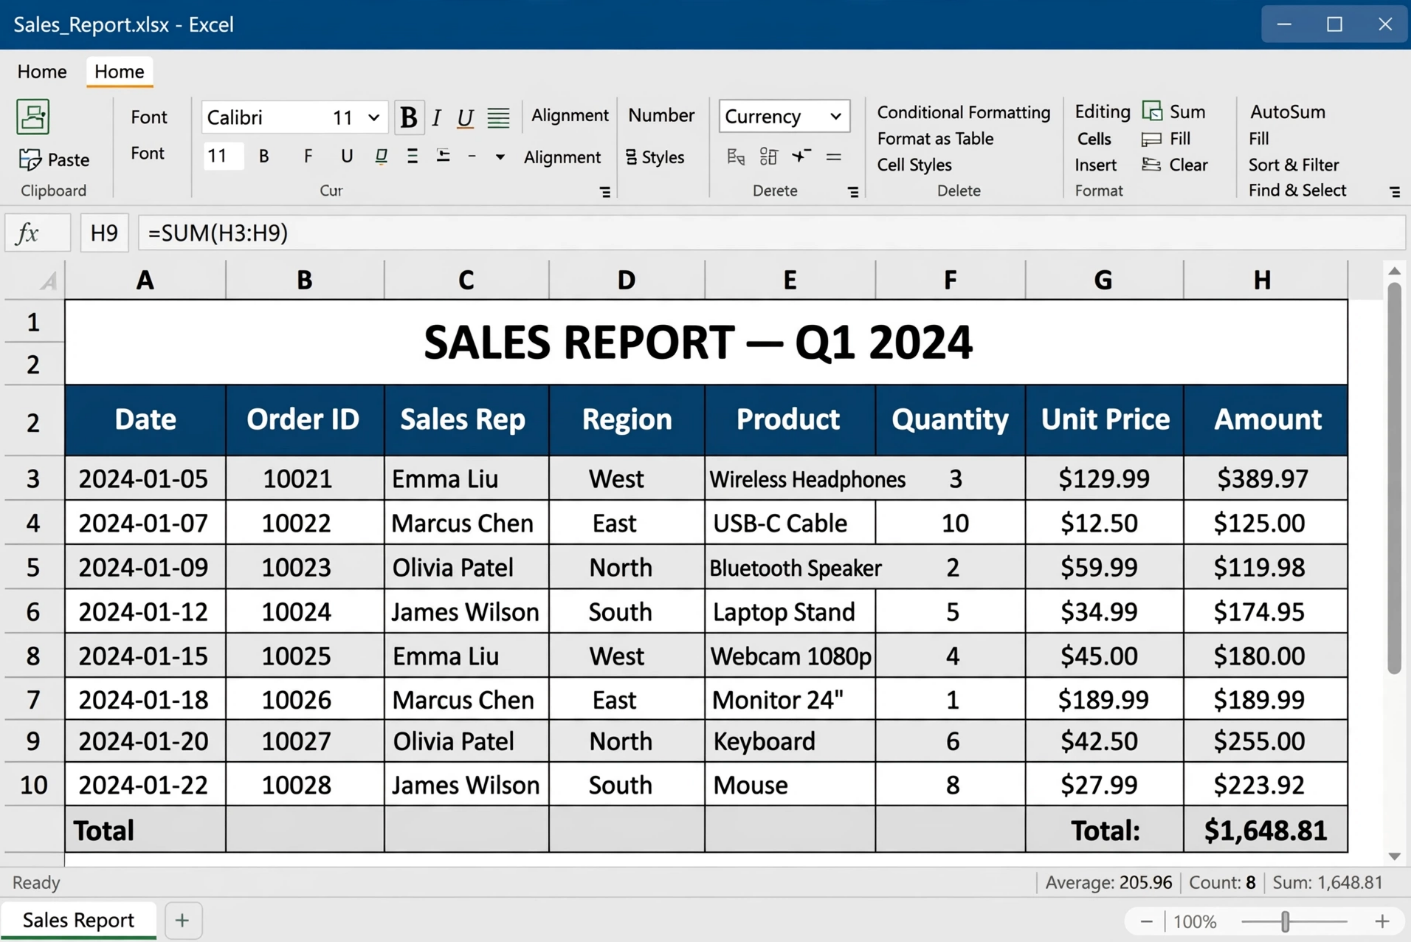This screenshot has height=942, width=1411.
Task: Click Format as Table
Action: (935, 139)
